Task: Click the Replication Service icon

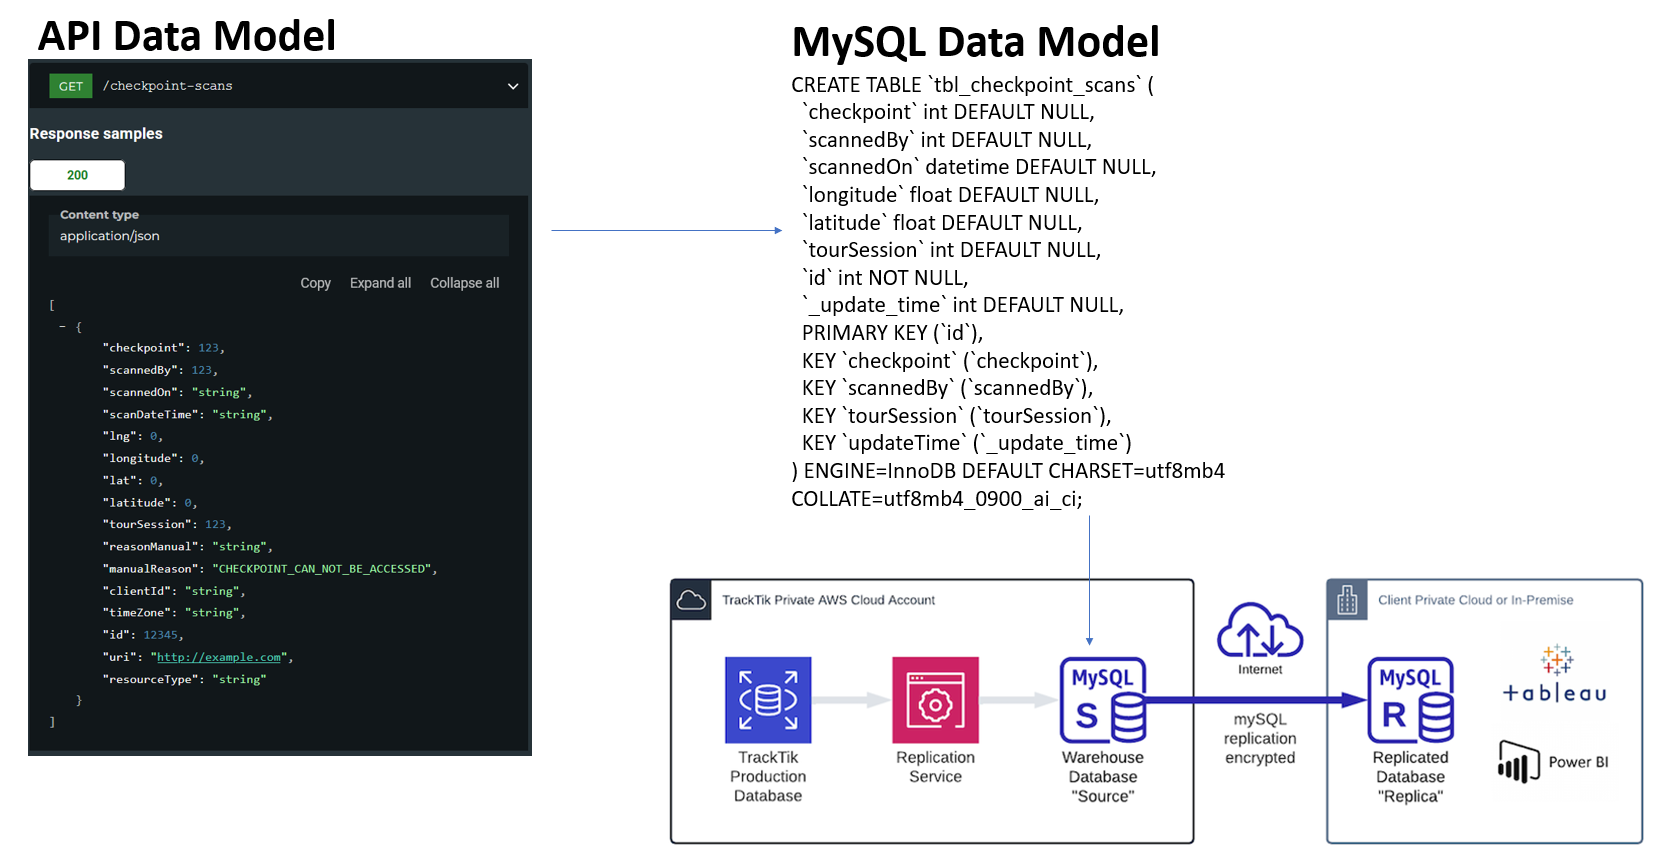Action: pyautogui.click(x=936, y=700)
